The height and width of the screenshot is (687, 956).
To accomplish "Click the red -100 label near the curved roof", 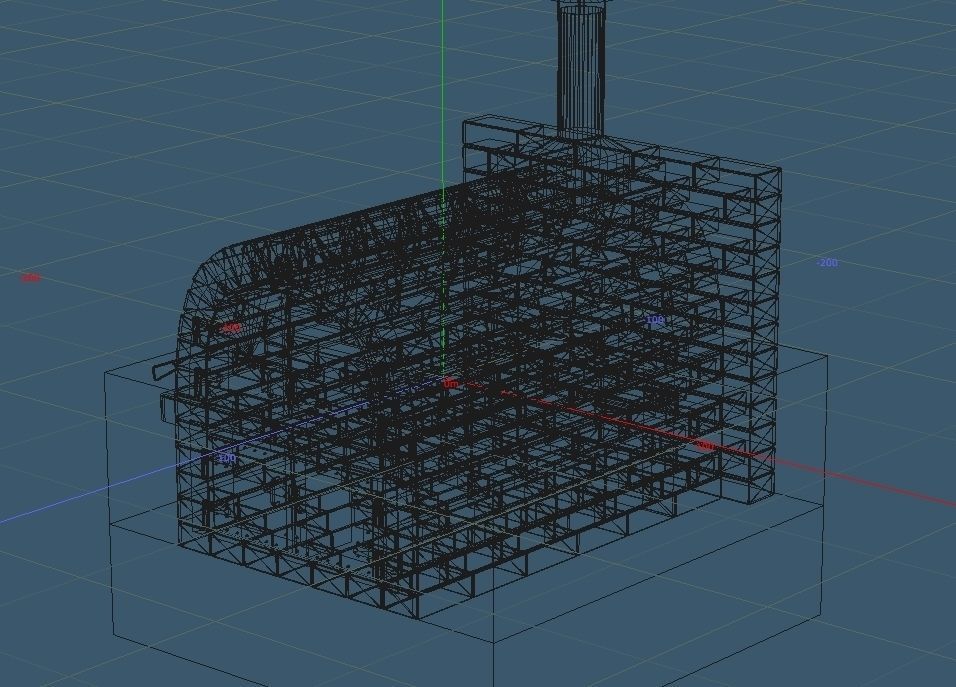I will click(230, 328).
